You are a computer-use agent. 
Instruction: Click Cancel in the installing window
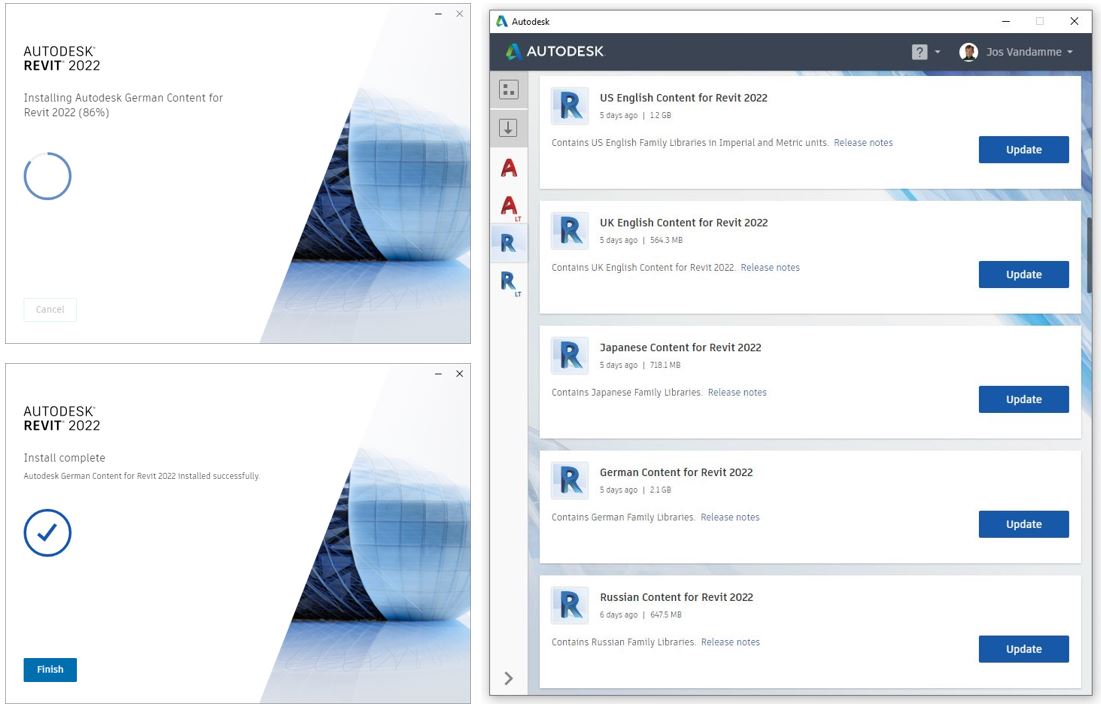[50, 310]
